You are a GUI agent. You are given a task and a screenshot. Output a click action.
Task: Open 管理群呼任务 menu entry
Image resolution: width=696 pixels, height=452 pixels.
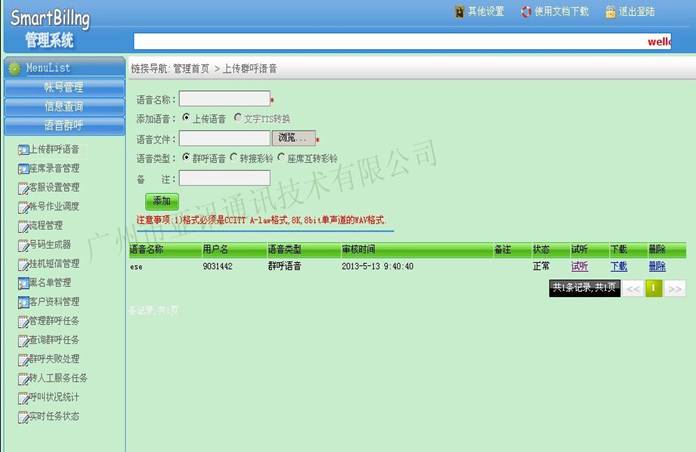pos(54,321)
